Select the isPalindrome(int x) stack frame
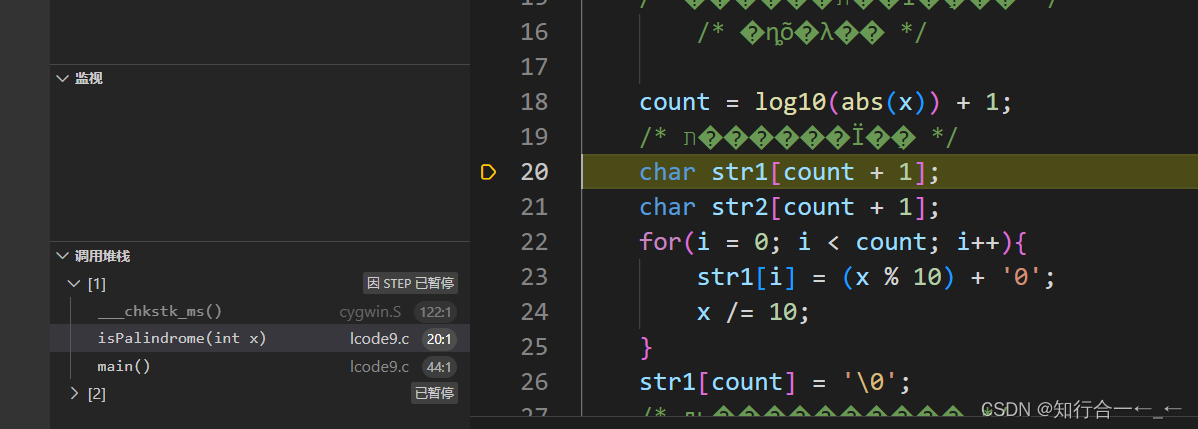1198x429 pixels. click(x=260, y=338)
